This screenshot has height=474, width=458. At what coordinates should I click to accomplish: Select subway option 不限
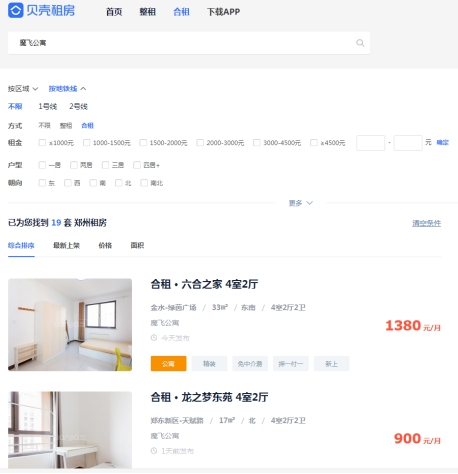tap(15, 106)
